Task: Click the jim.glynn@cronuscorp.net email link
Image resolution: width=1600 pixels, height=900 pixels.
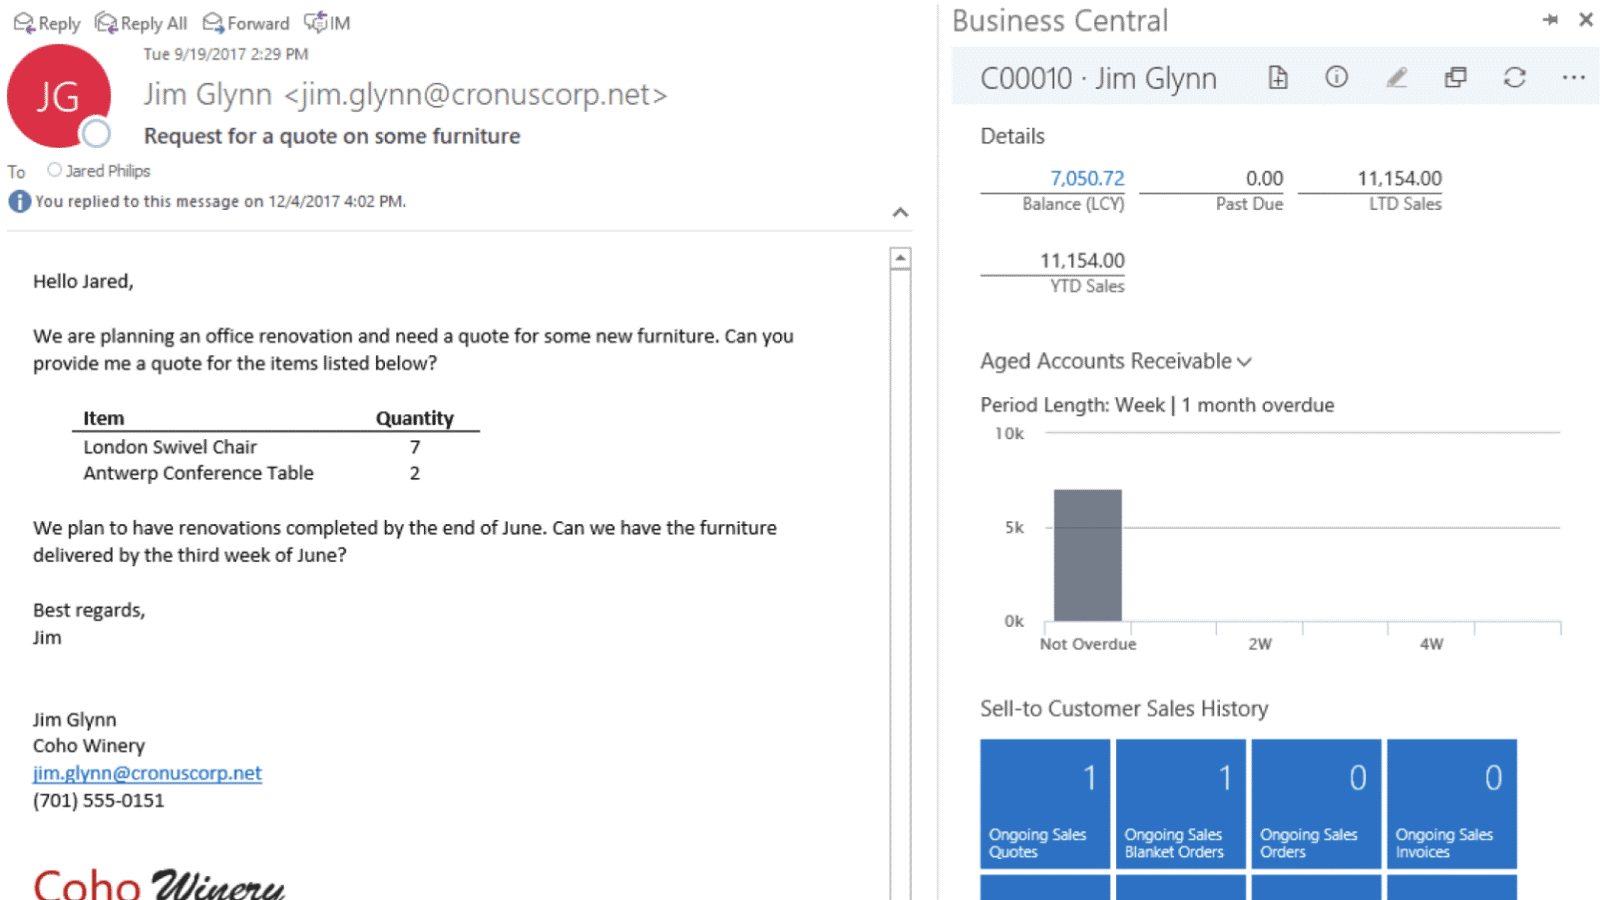Action: (x=147, y=773)
